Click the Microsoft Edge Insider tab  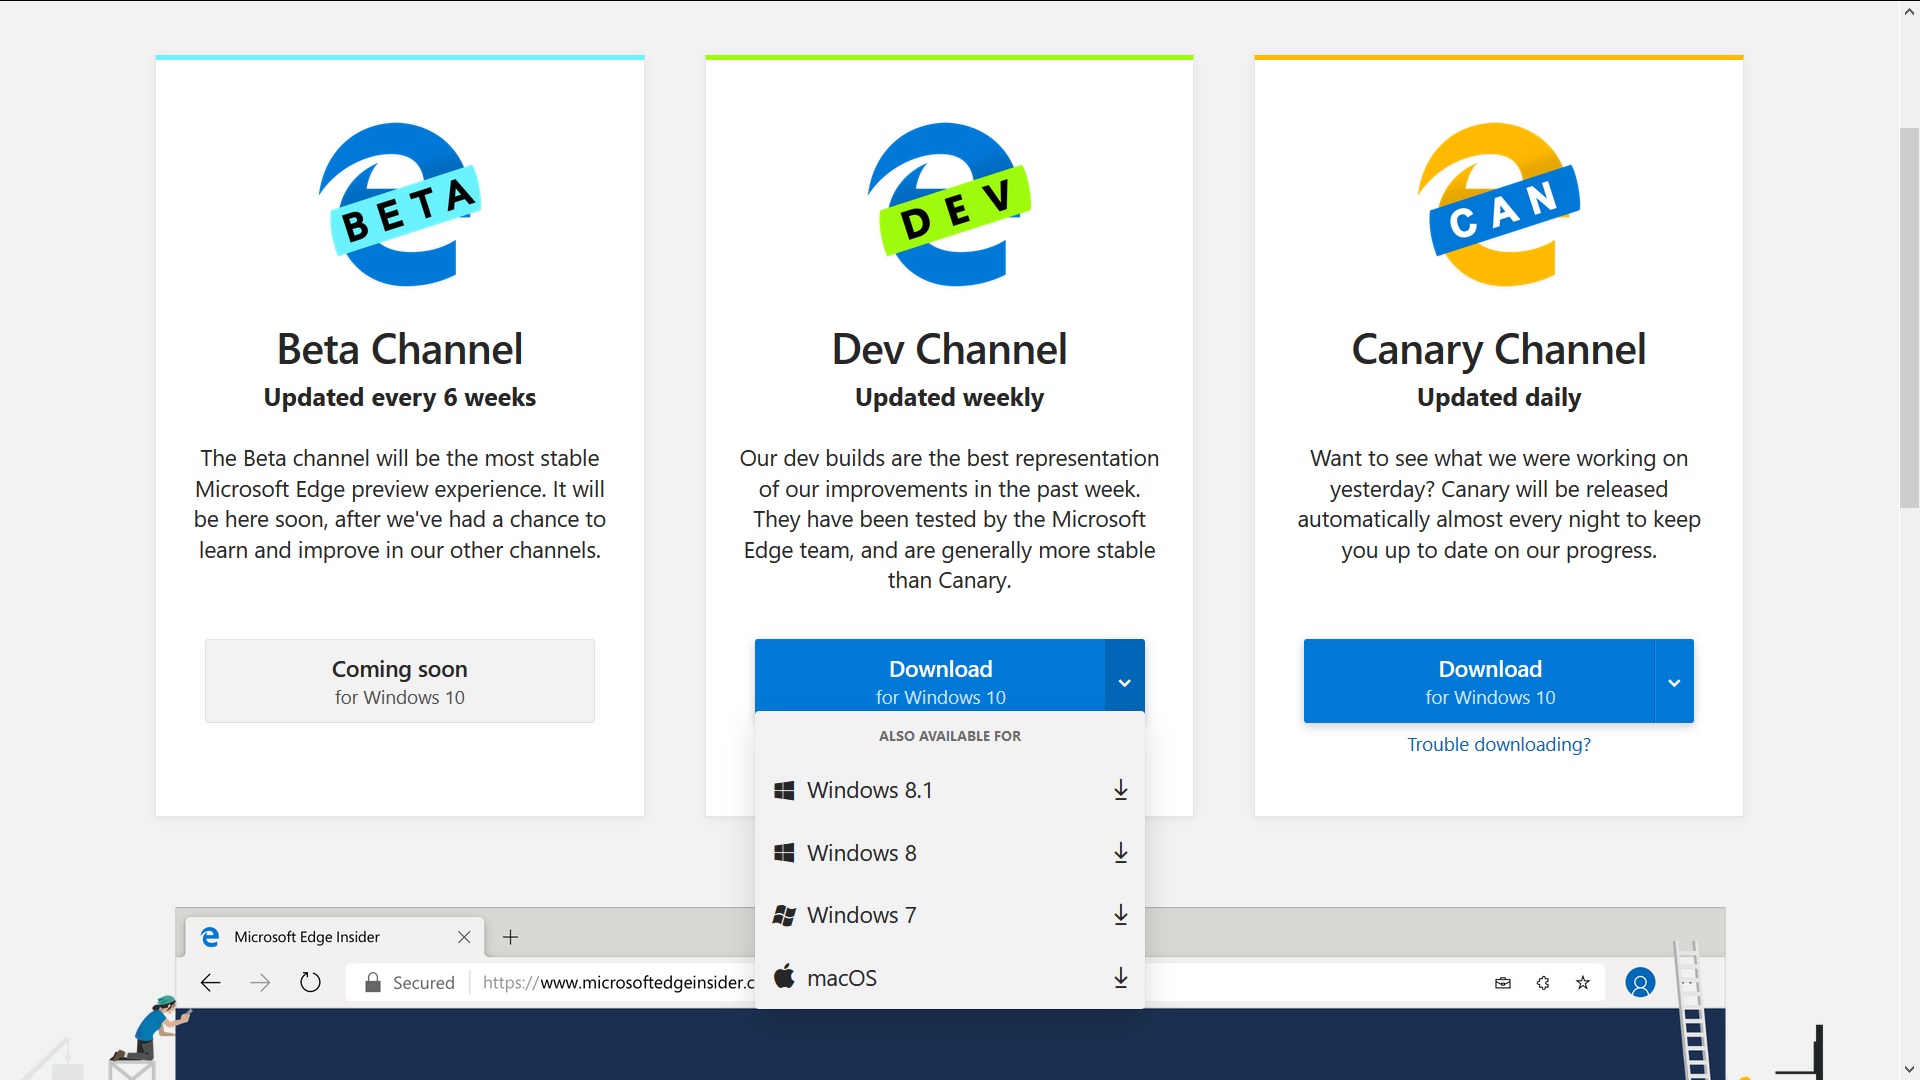pyautogui.click(x=335, y=937)
